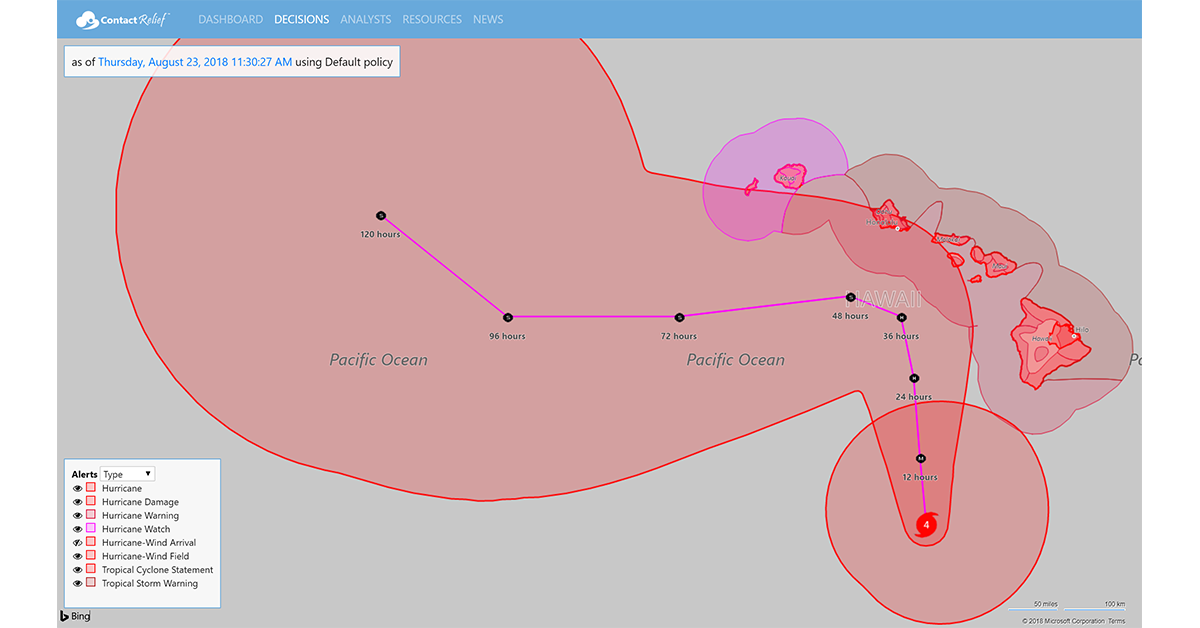This screenshot has width=1200, height=628.
Task: Click the category 4 hurricane icon
Action: [x=927, y=525]
